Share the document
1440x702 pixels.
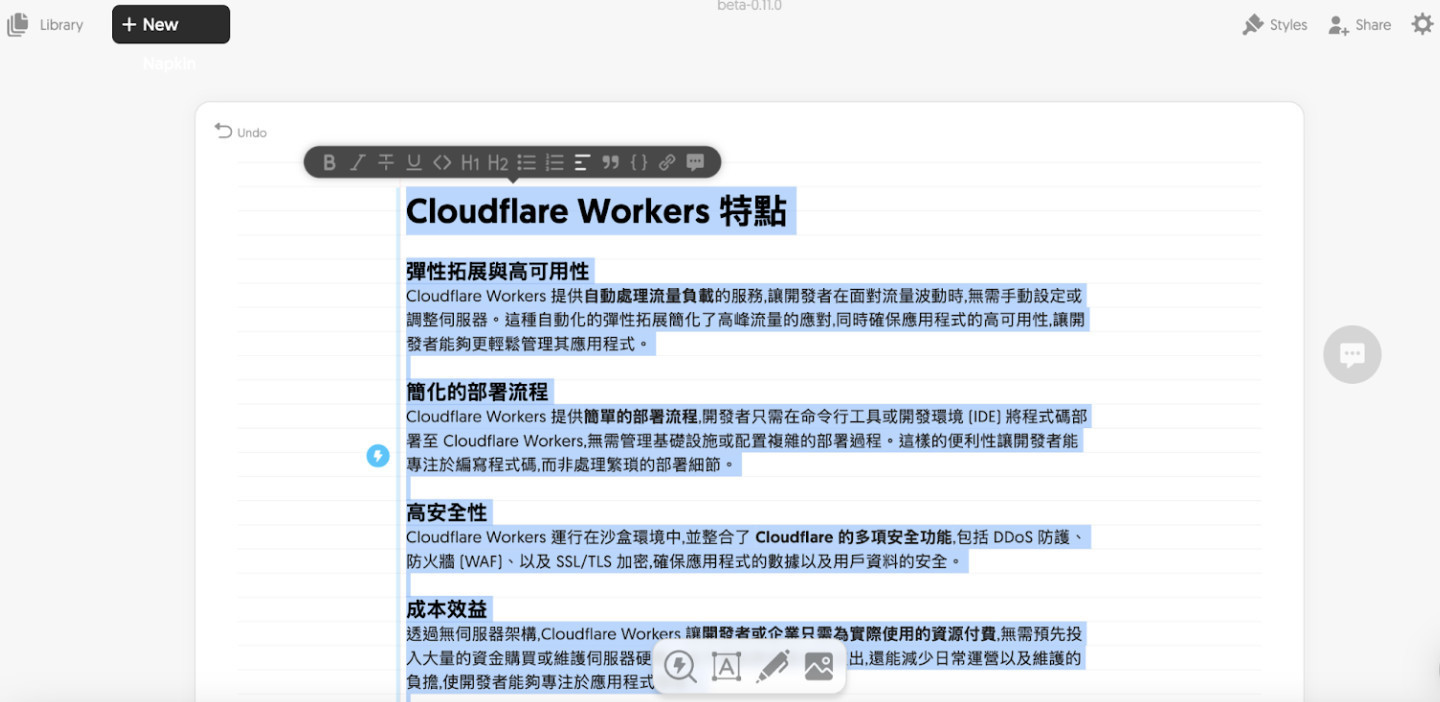(x=1360, y=25)
